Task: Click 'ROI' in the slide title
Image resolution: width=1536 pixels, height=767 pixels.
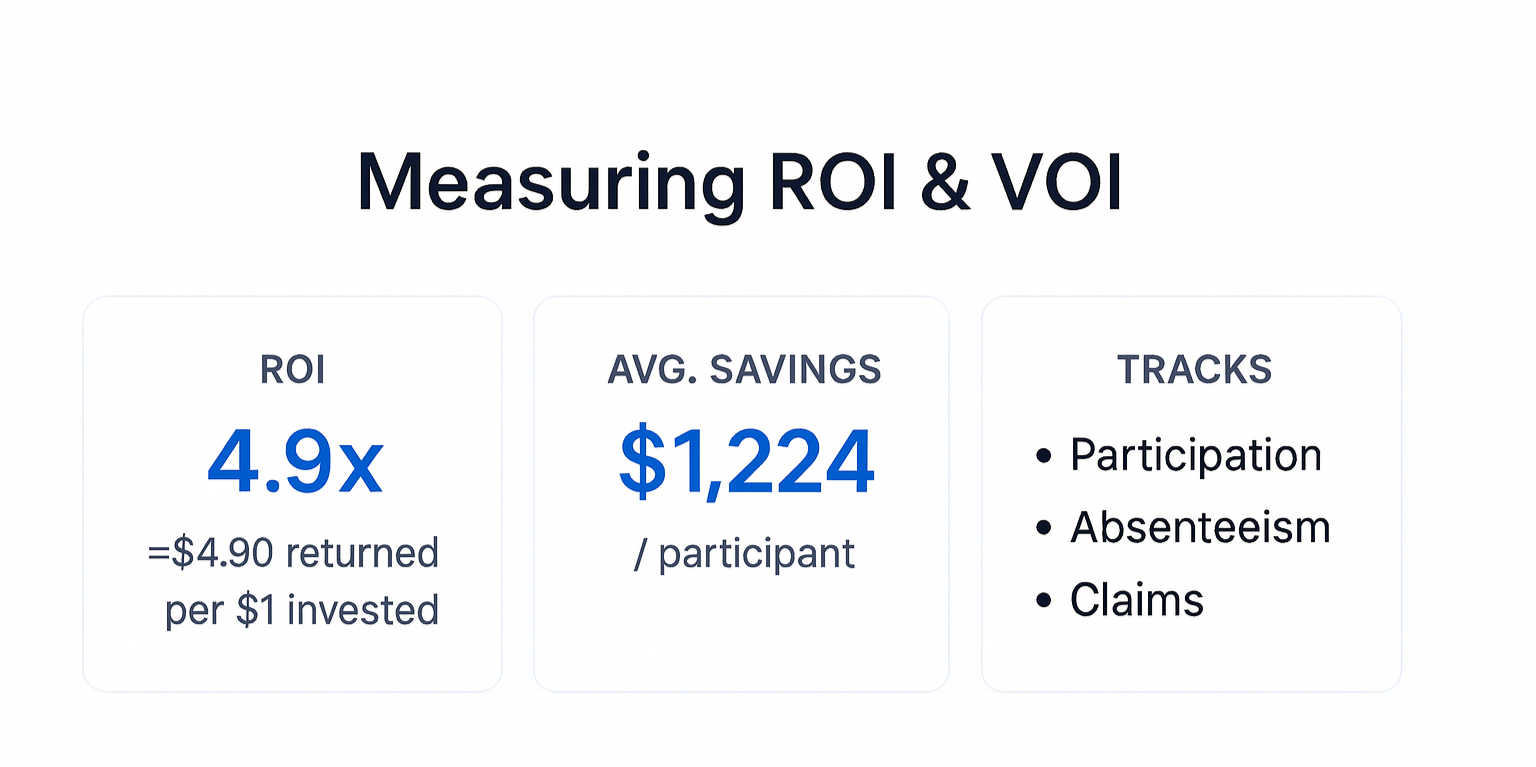Action: (x=832, y=184)
